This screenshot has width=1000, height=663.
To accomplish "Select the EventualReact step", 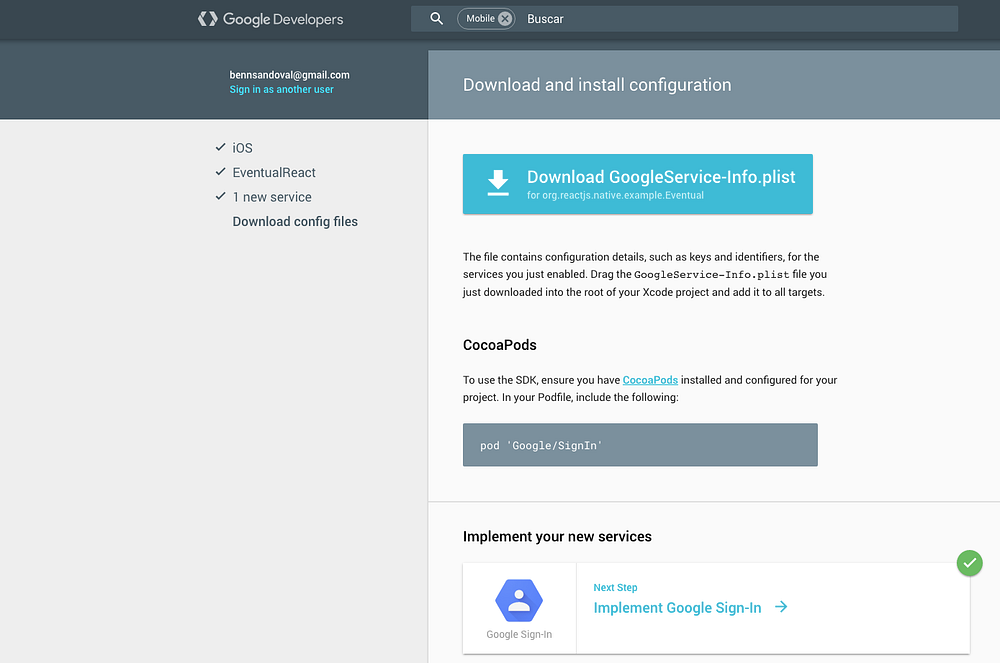I will [274, 172].
